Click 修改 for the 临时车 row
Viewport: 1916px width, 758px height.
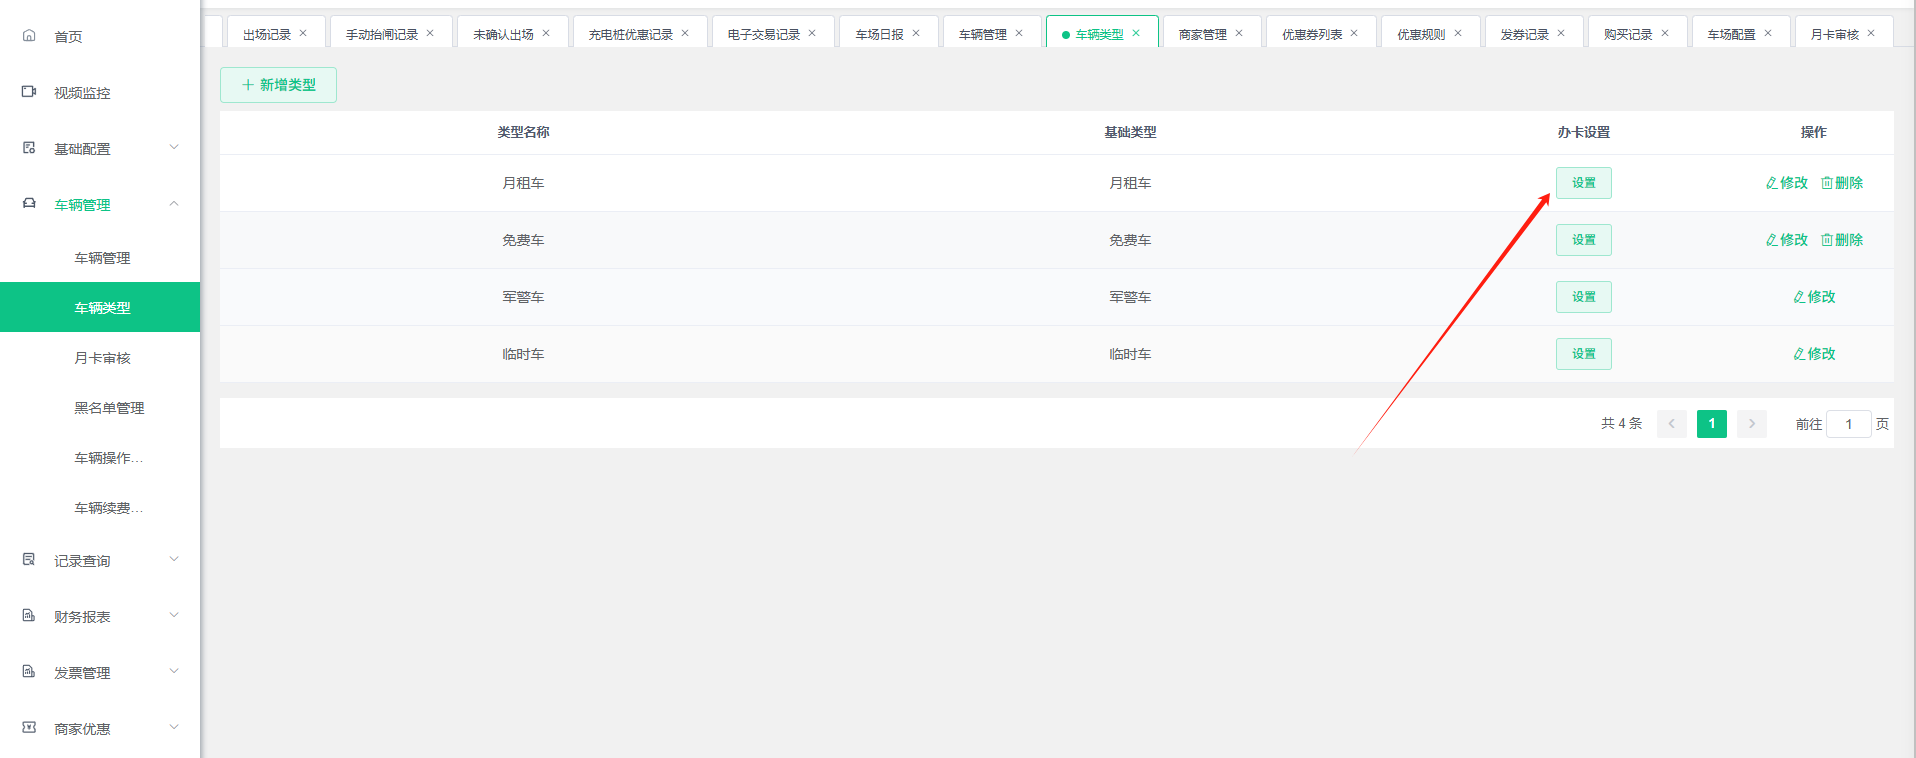pyautogui.click(x=1814, y=354)
